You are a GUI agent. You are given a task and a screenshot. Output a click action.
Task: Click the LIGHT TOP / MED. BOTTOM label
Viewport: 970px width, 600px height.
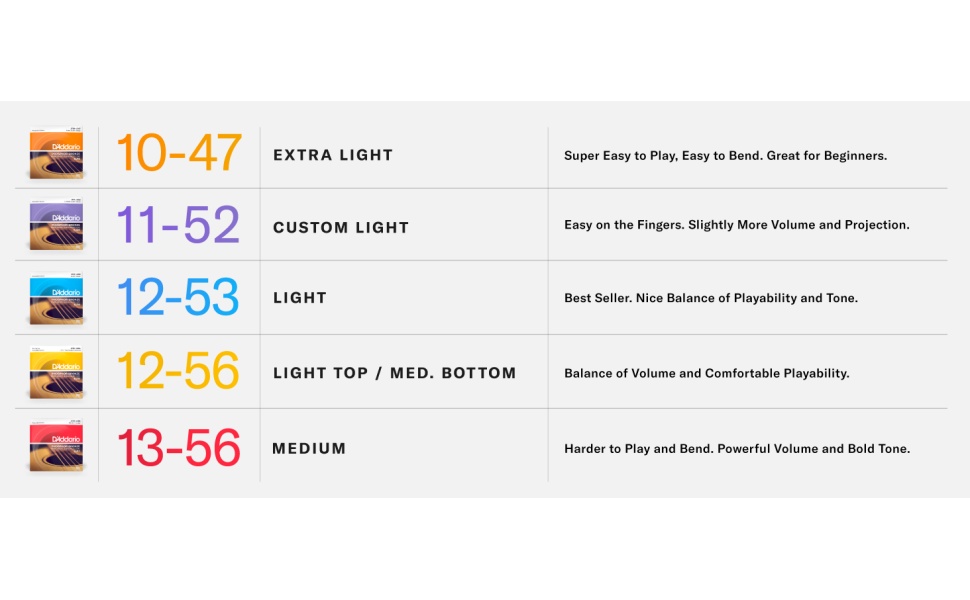(394, 373)
